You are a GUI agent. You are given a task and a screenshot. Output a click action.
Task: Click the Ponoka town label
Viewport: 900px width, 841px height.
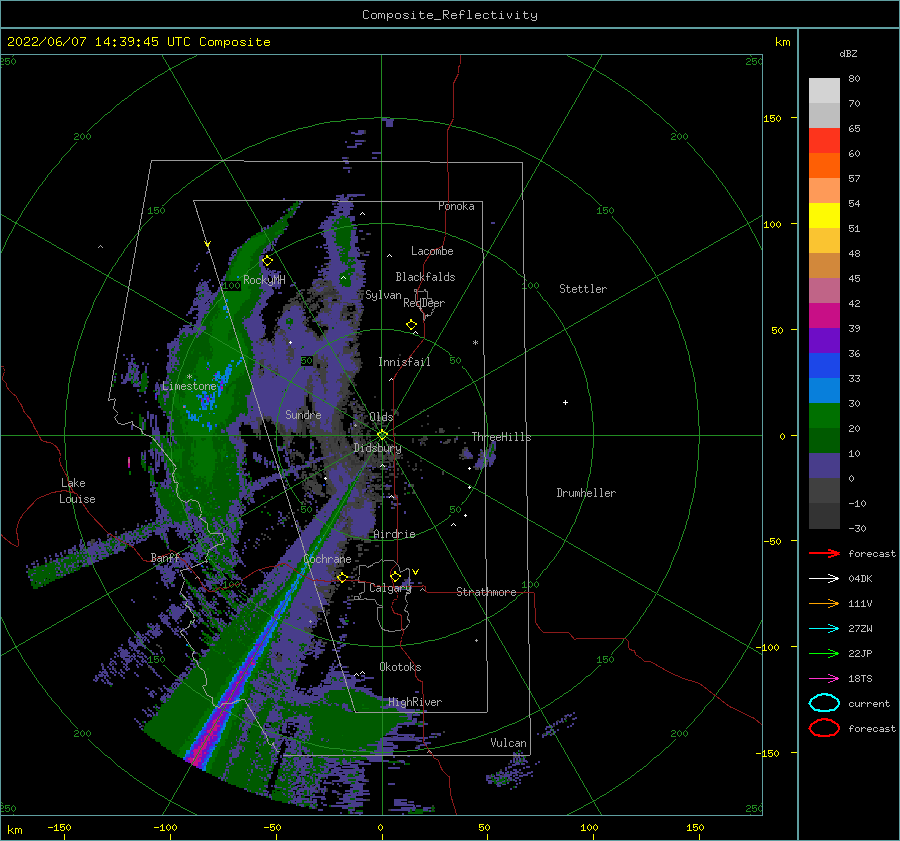coord(456,206)
